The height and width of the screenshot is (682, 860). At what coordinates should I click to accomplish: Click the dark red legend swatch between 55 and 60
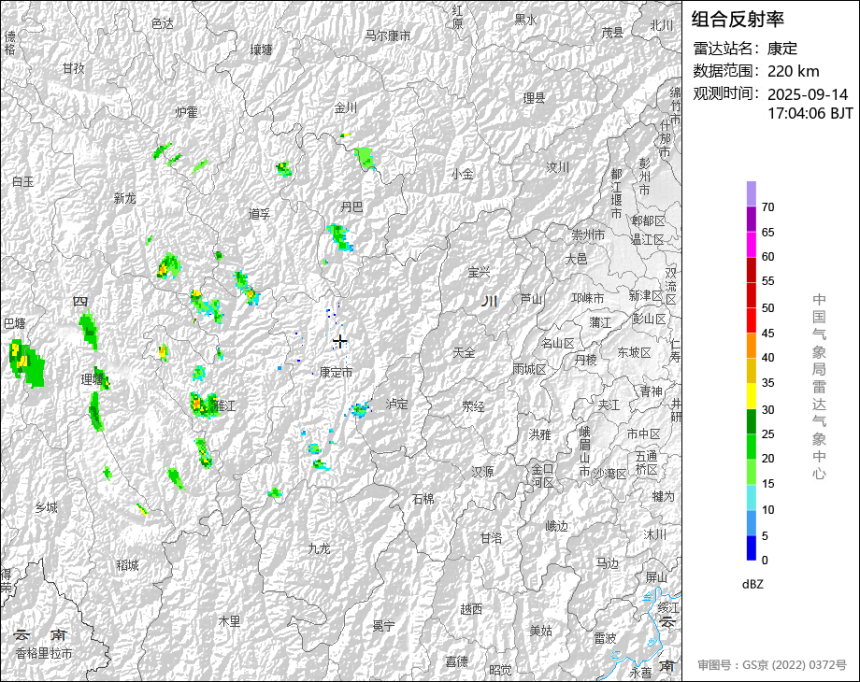[751, 269]
